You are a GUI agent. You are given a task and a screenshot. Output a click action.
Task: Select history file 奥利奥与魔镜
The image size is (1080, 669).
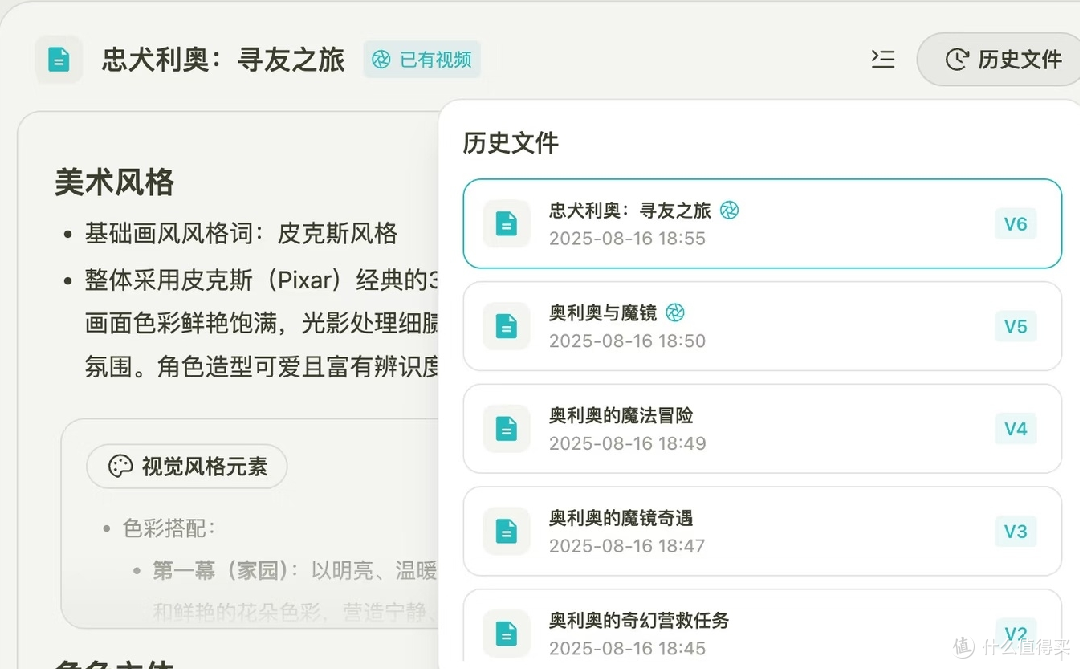(762, 326)
